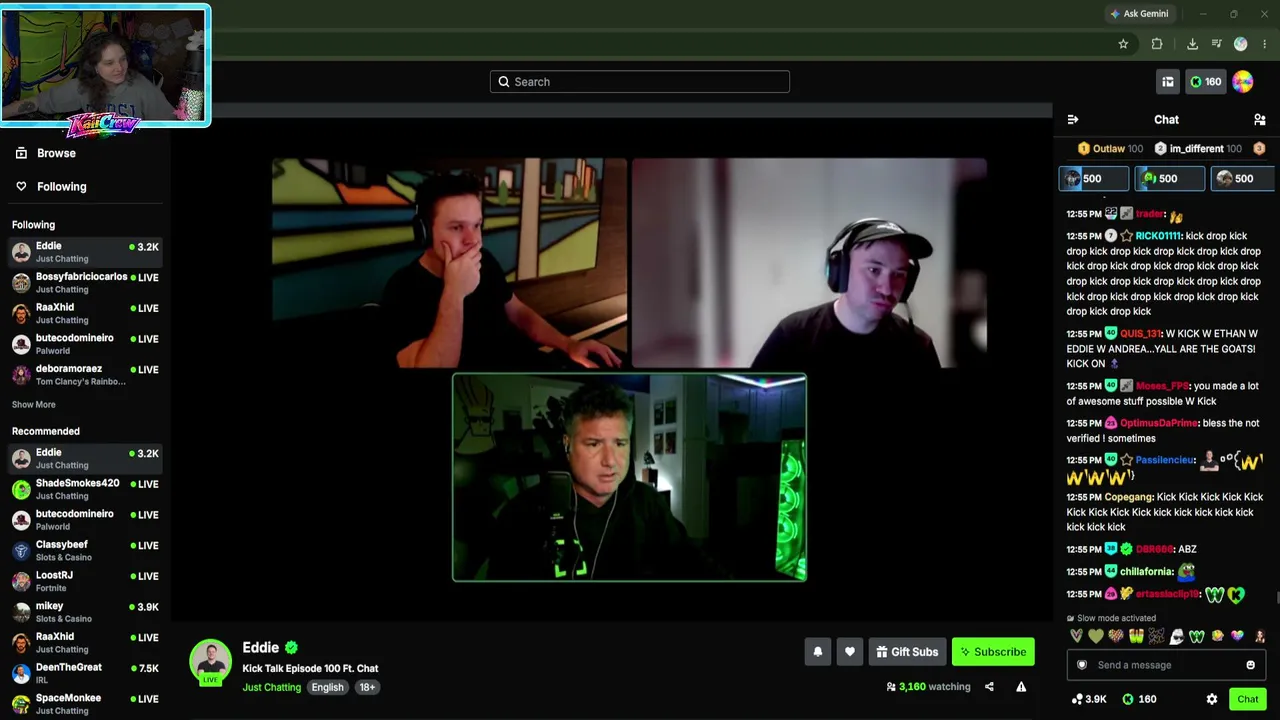Share the stream with share icon
This screenshot has width=1280, height=720.
(989, 687)
